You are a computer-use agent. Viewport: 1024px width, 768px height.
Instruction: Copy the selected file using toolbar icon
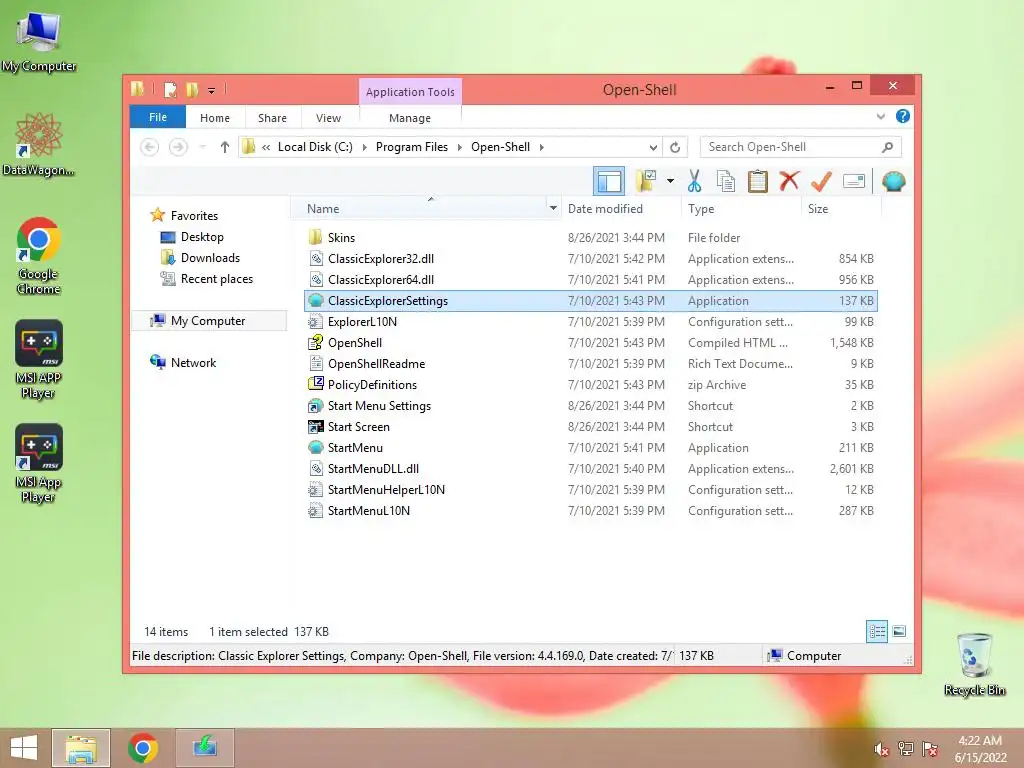coord(726,181)
